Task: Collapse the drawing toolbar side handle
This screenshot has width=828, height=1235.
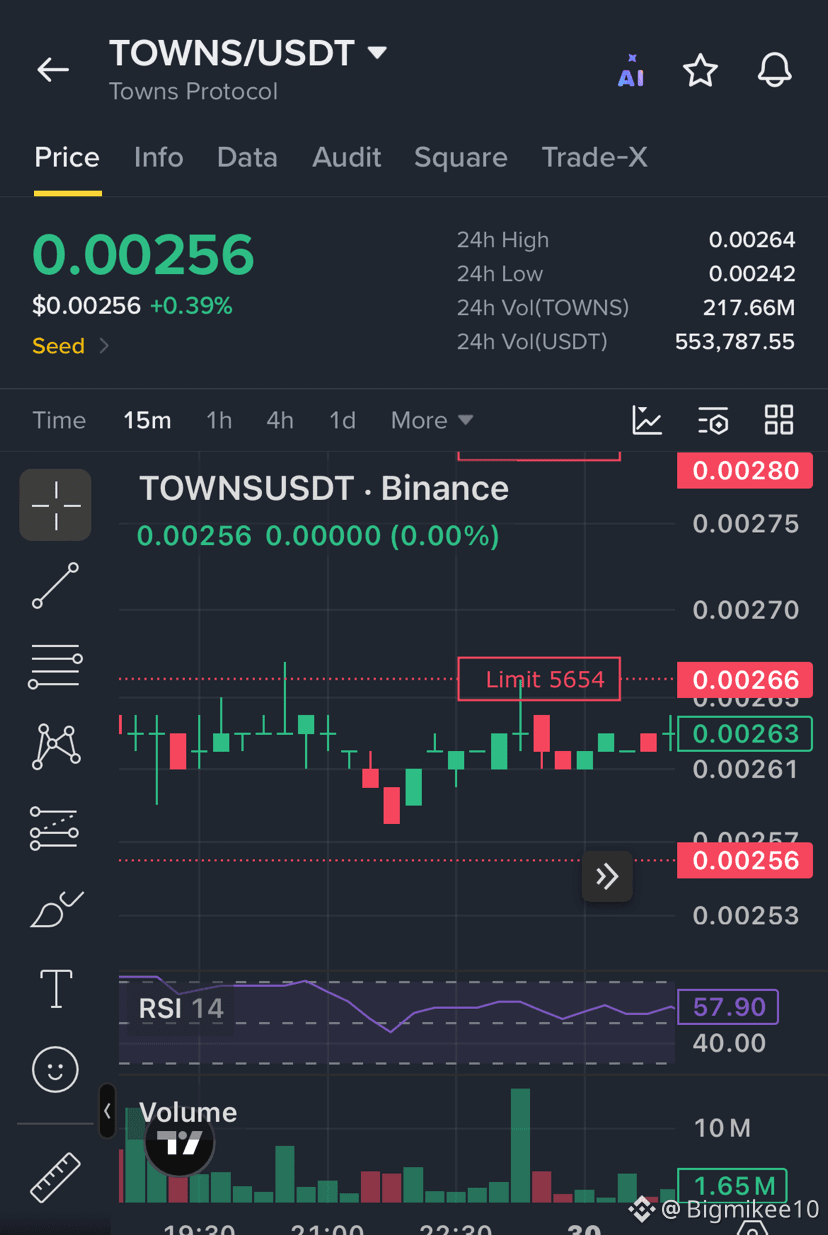Action: click(107, 1111)
